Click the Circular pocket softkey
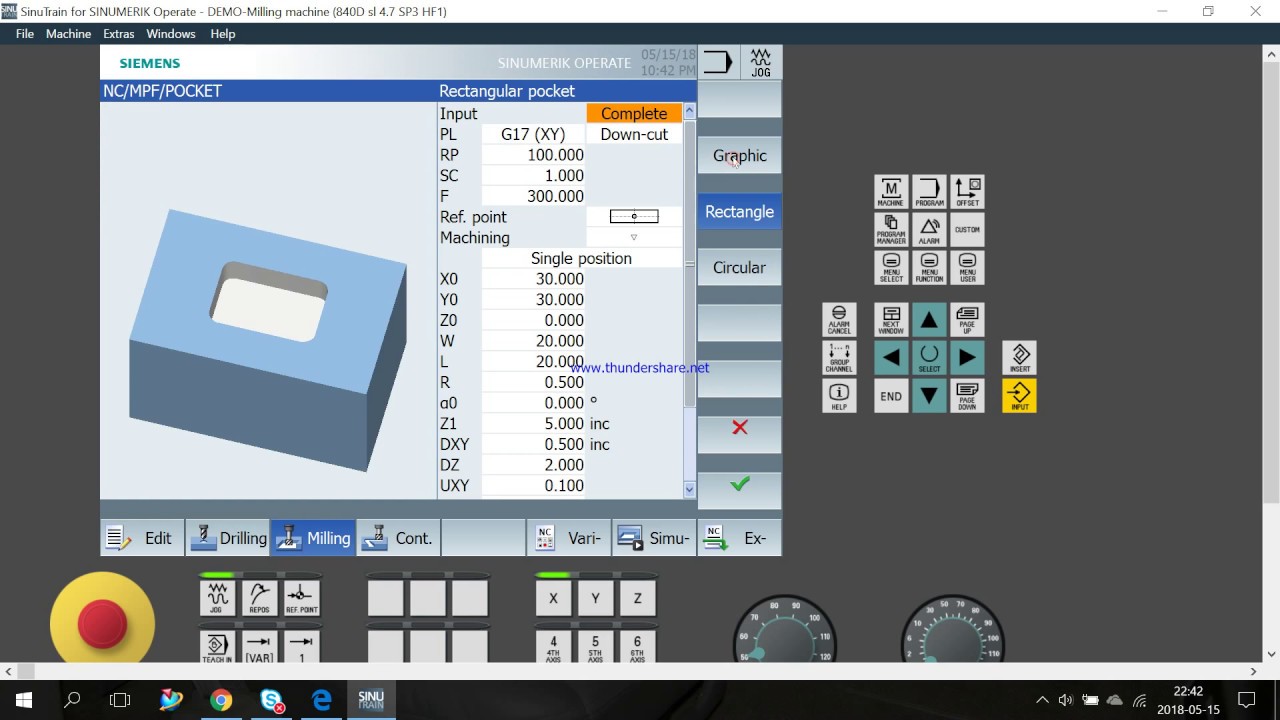1280x720 pixels. pyautogui.click(x=739, y=268)
